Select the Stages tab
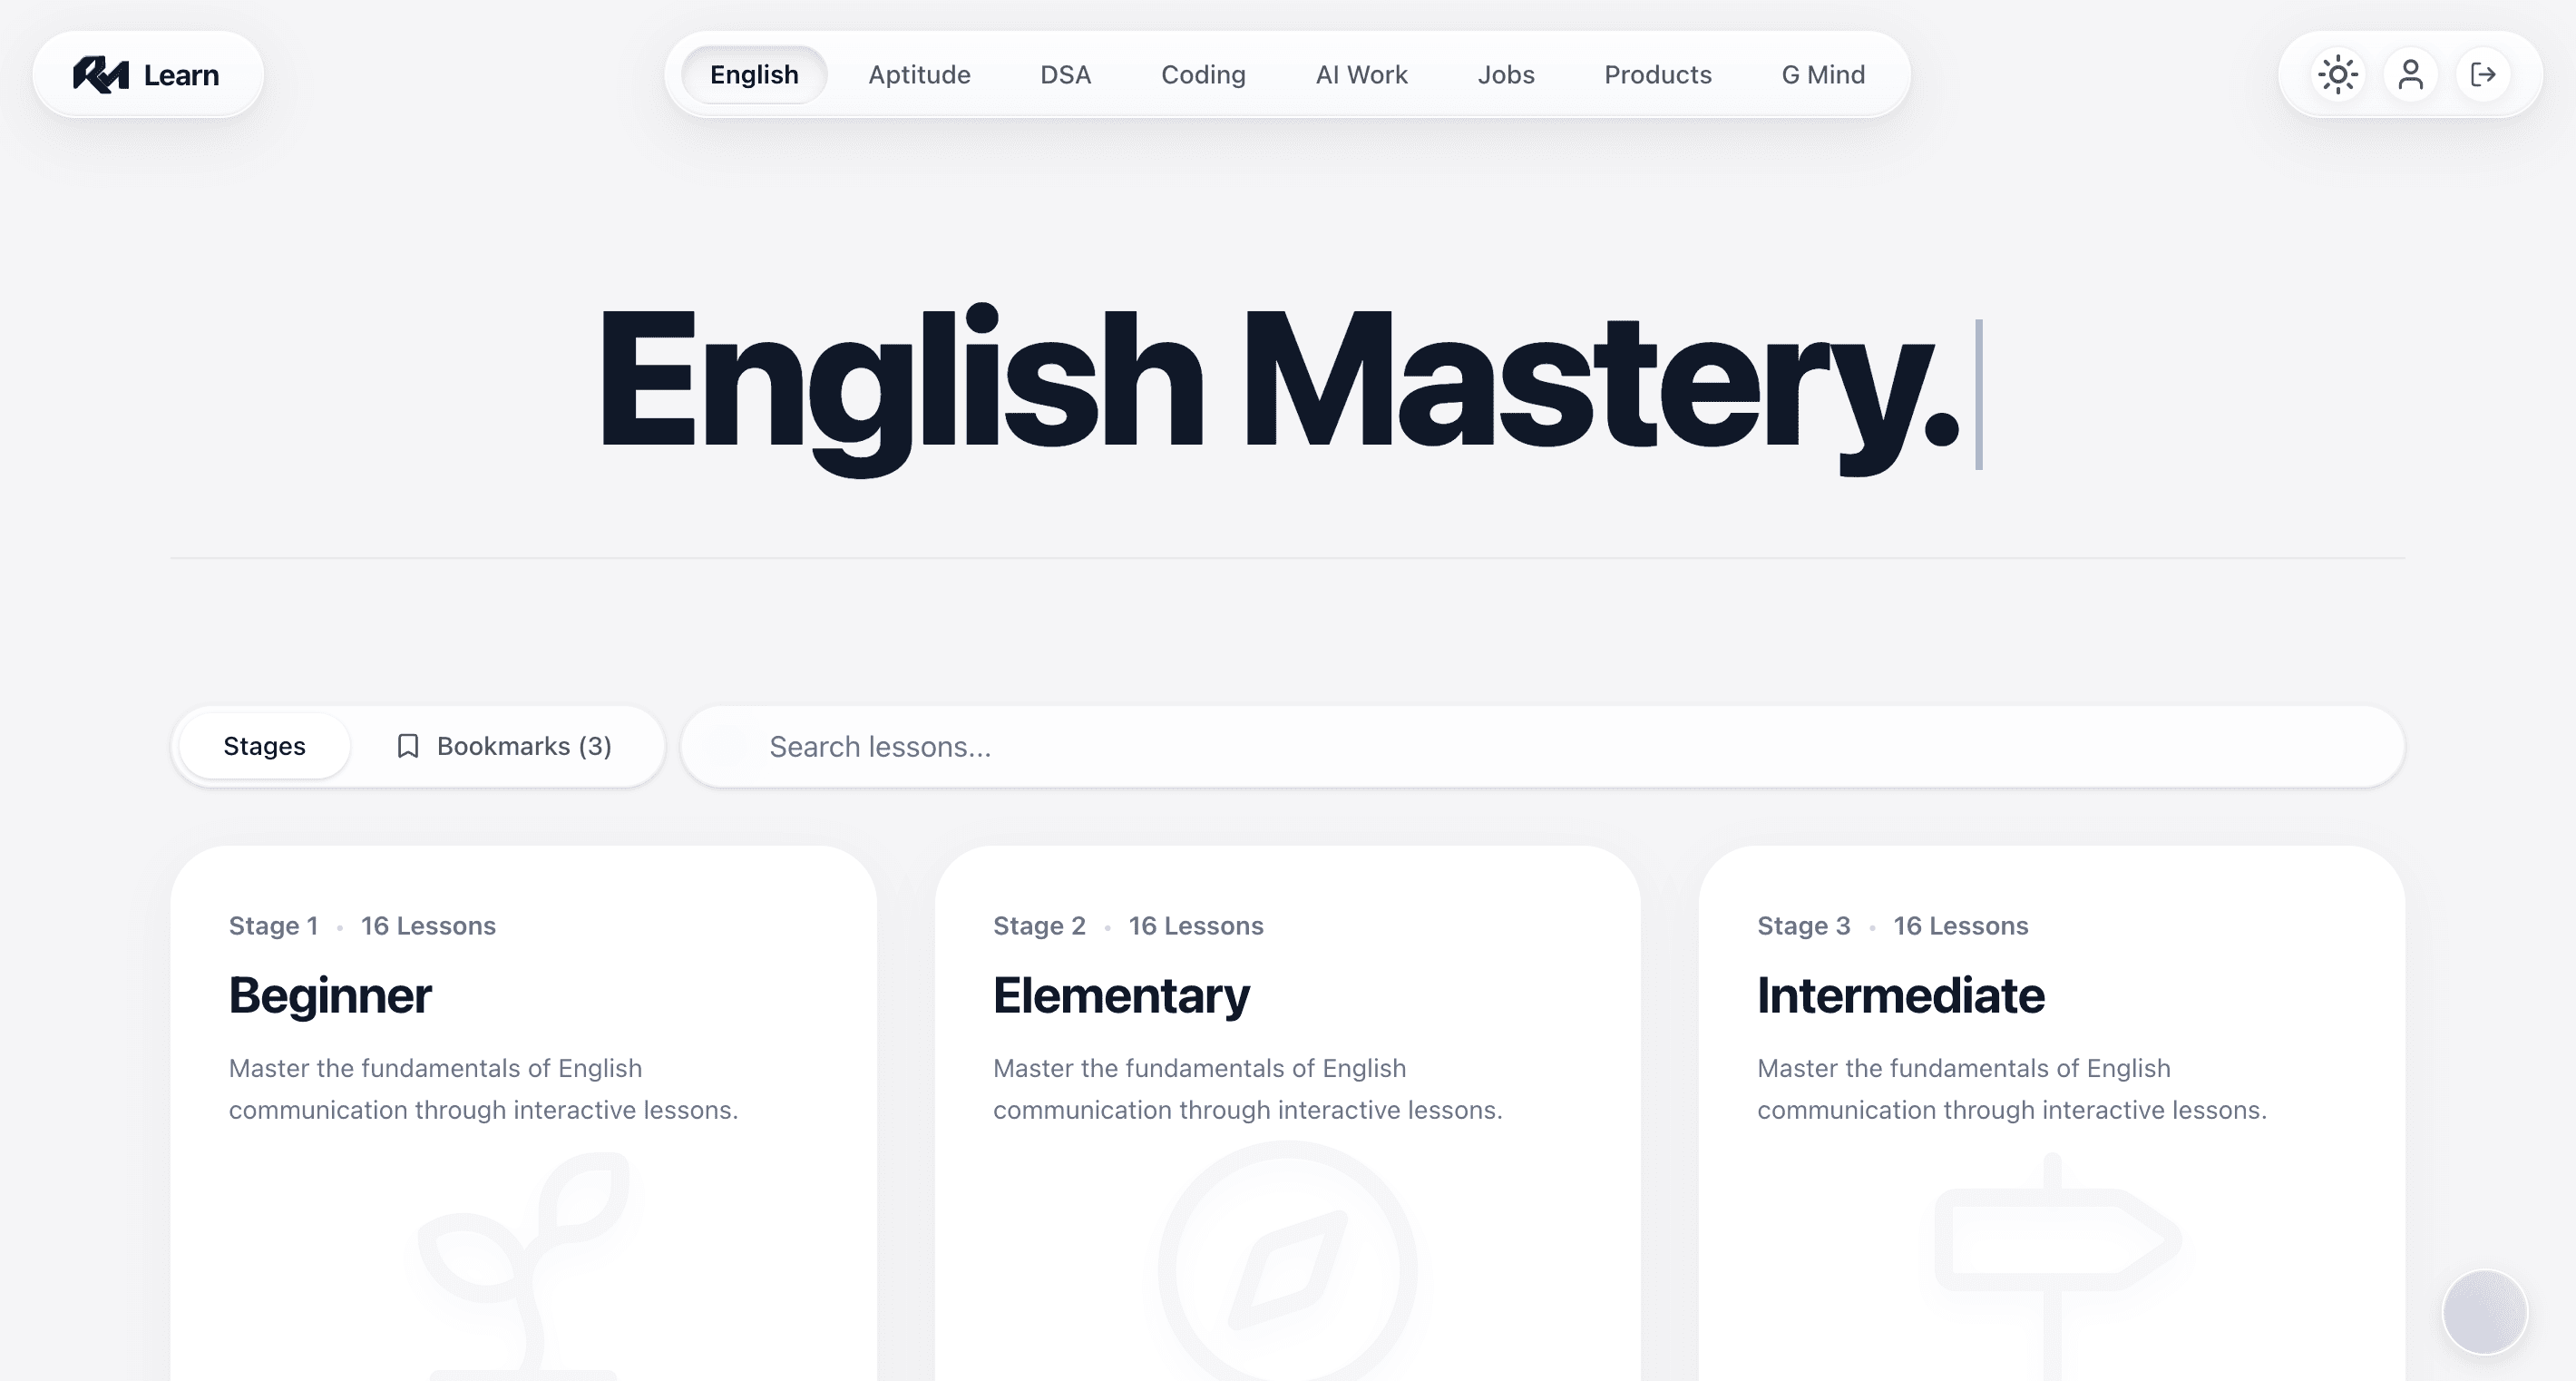This screenshot has height=1381, width=2576. (264, 746)
